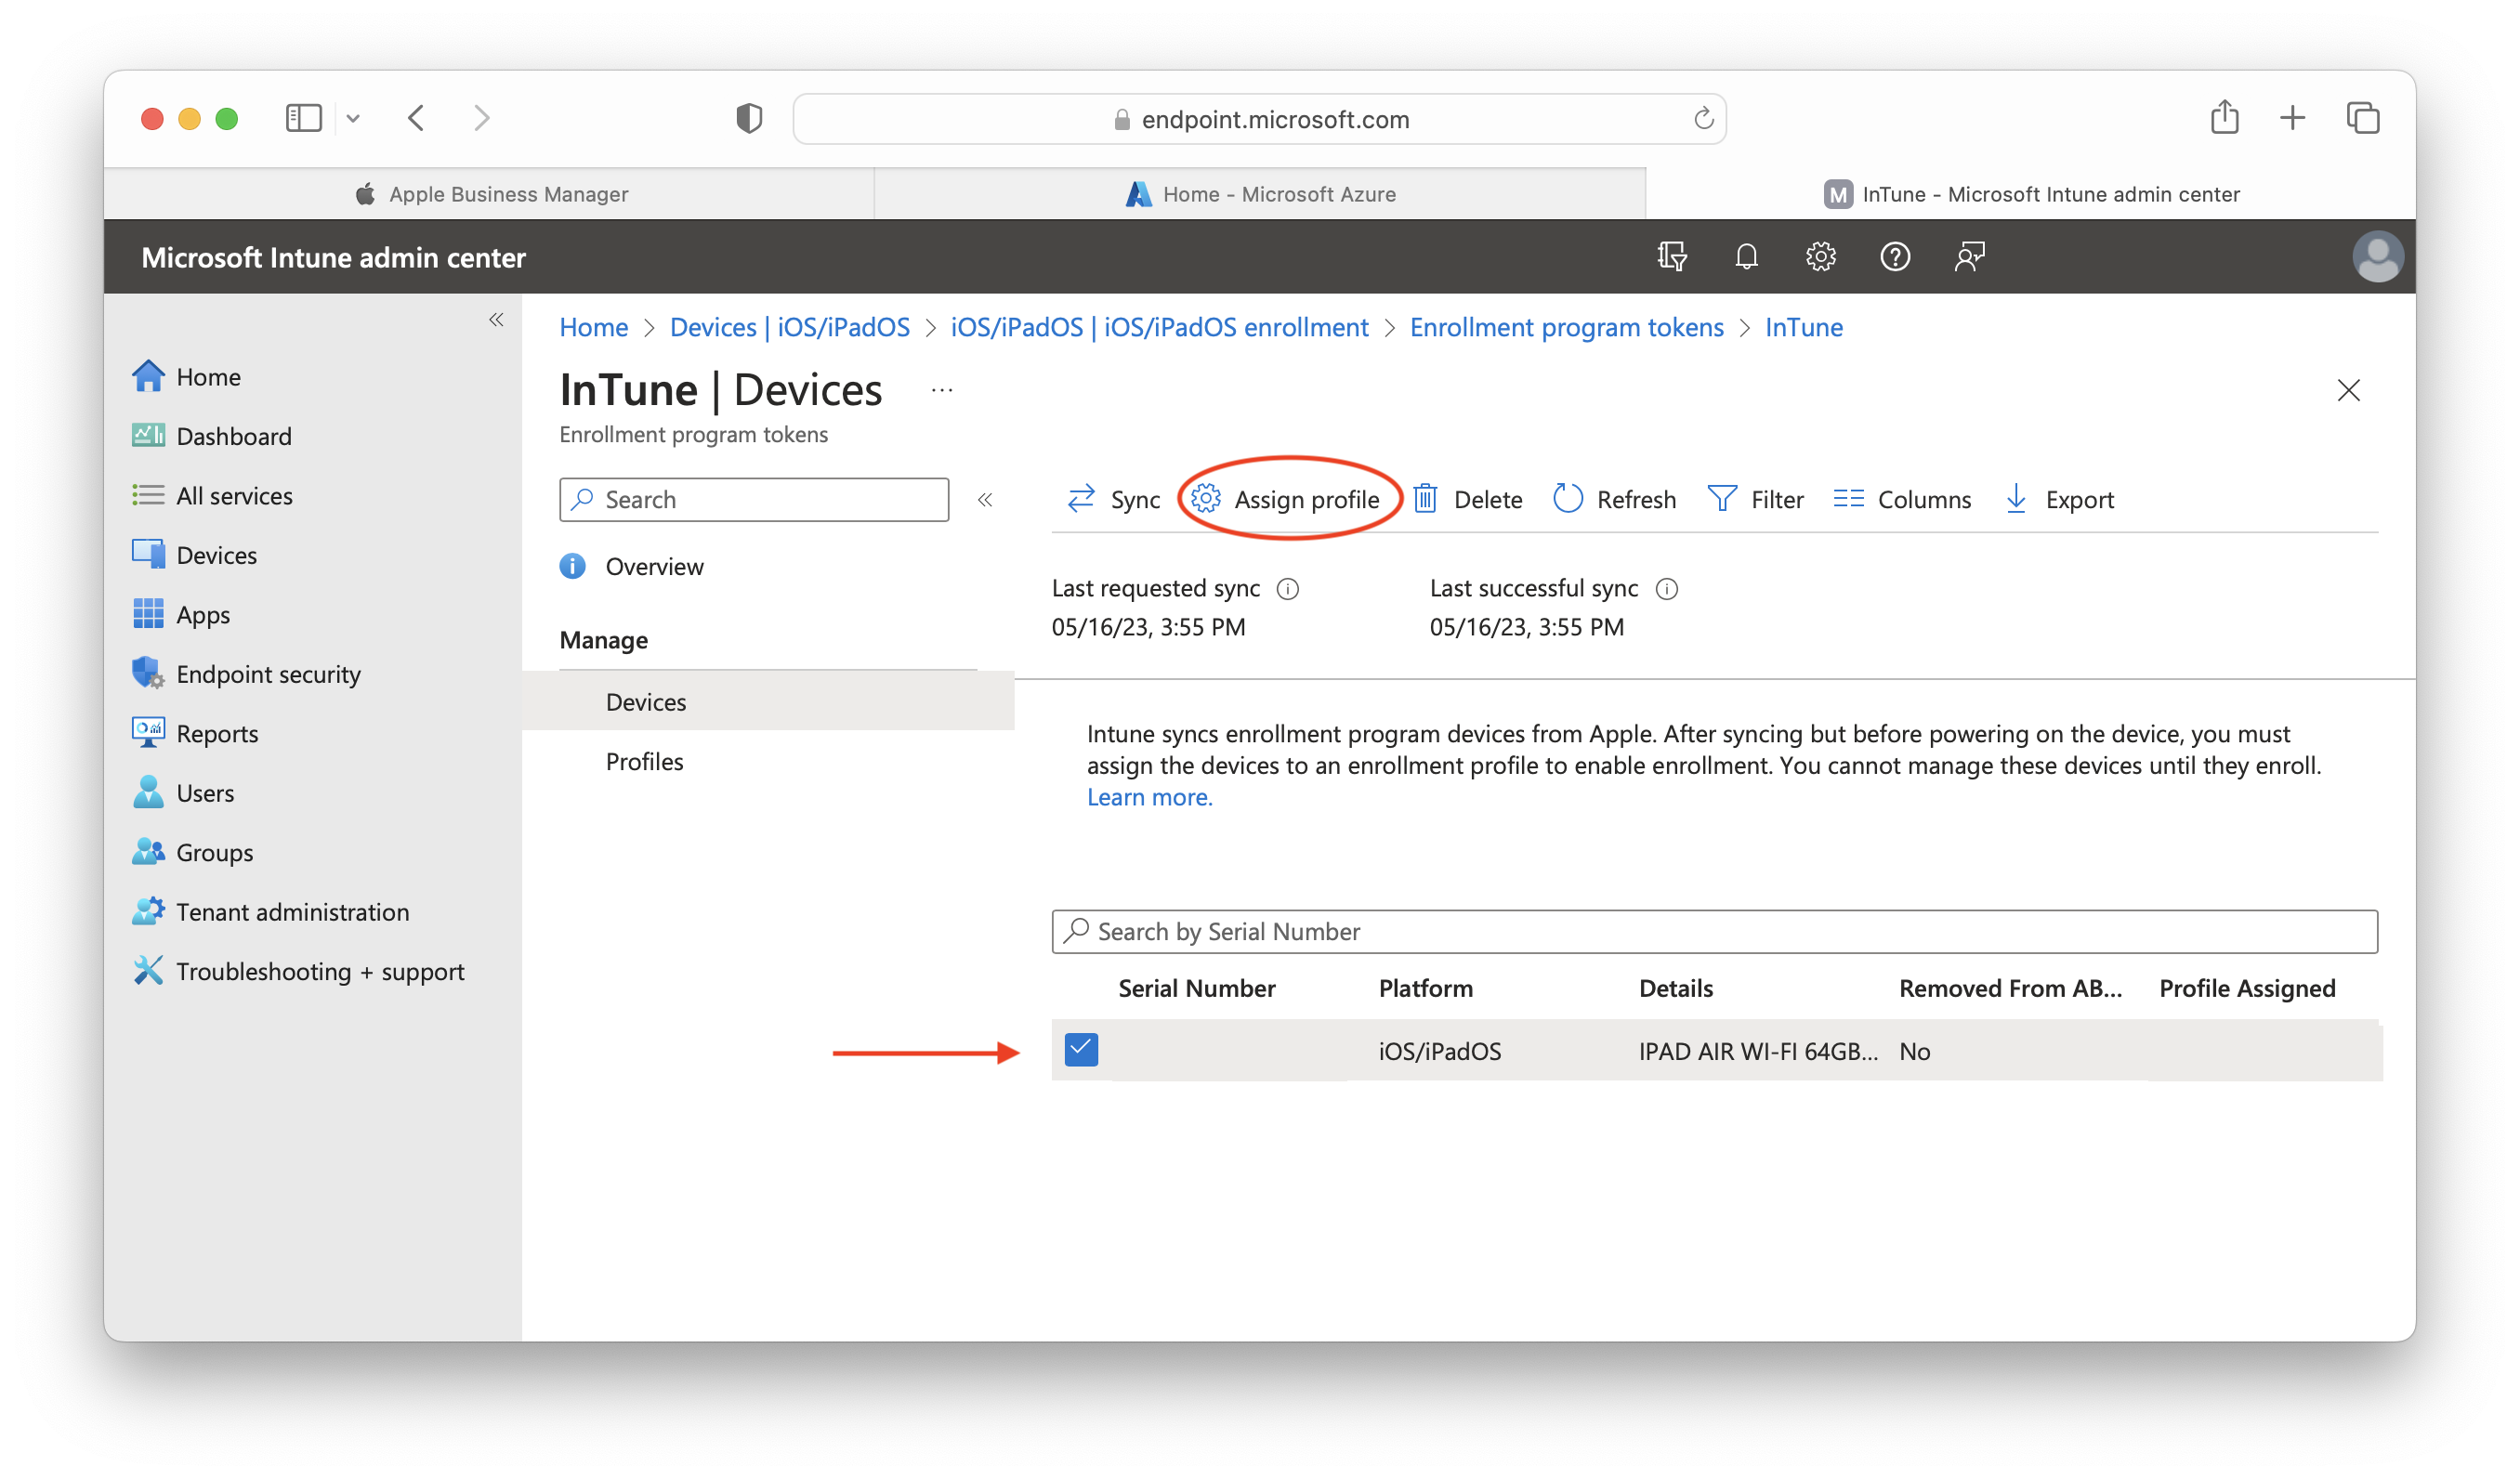Collapse the InTune resource menu chevrons
This screenshot has height=1479, width=2520.
[x=985, y=500]
